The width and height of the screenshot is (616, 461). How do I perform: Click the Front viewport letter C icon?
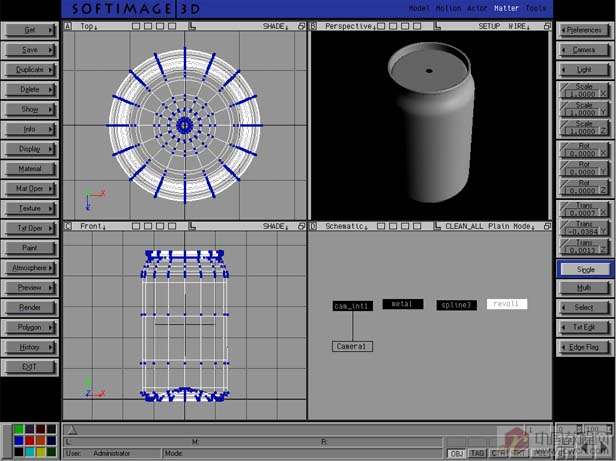pos(68,226)
